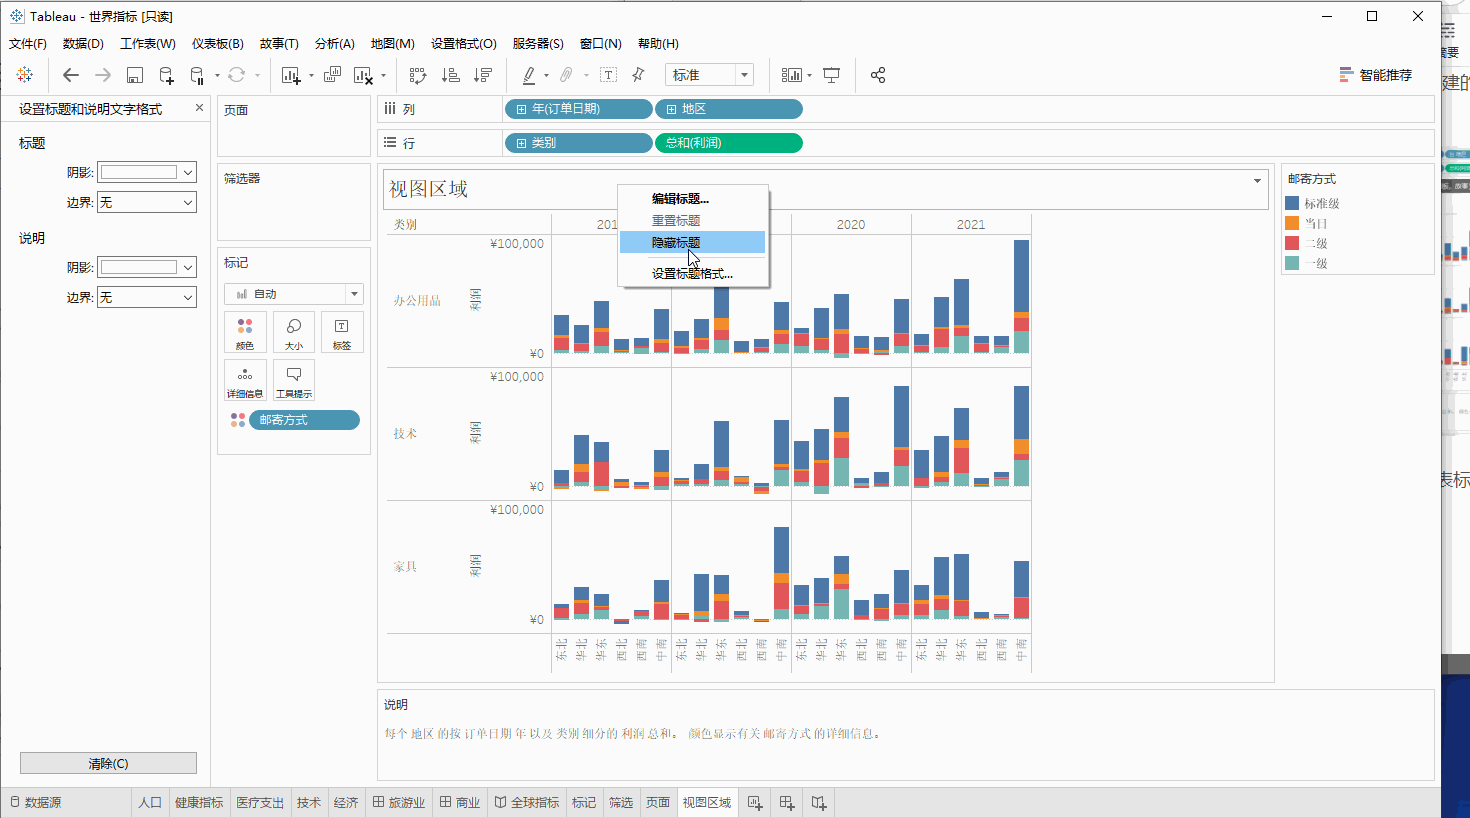Click the 标准级 blue legend swatch
Viewport: 1470px width, 818px height.
point(1292,203)
